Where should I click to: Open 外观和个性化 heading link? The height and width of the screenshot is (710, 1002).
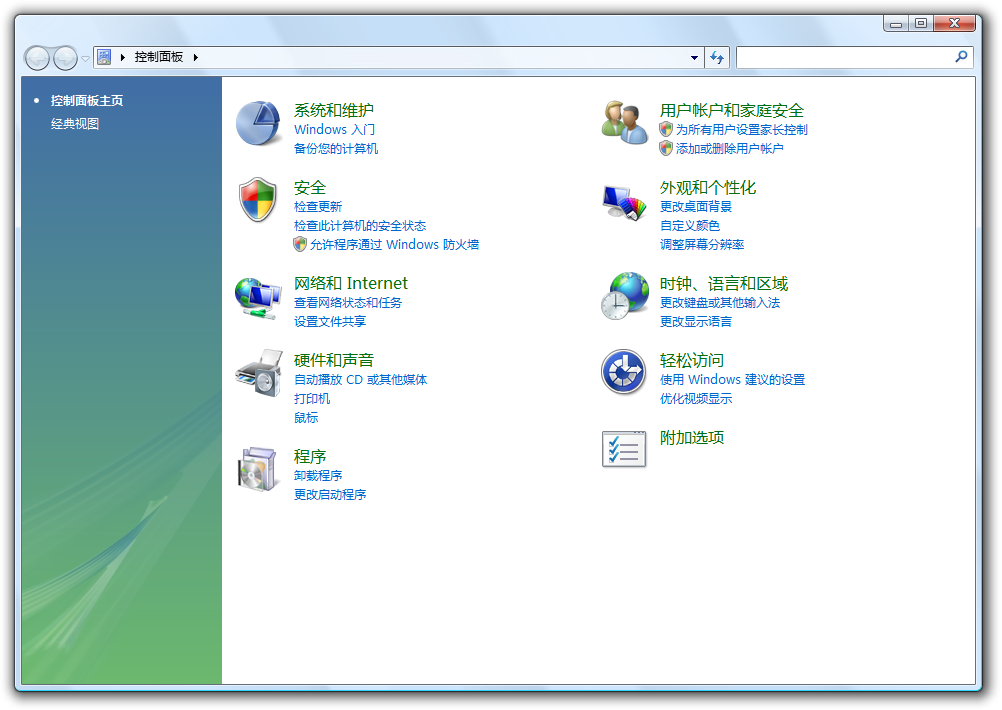[708, 187]
